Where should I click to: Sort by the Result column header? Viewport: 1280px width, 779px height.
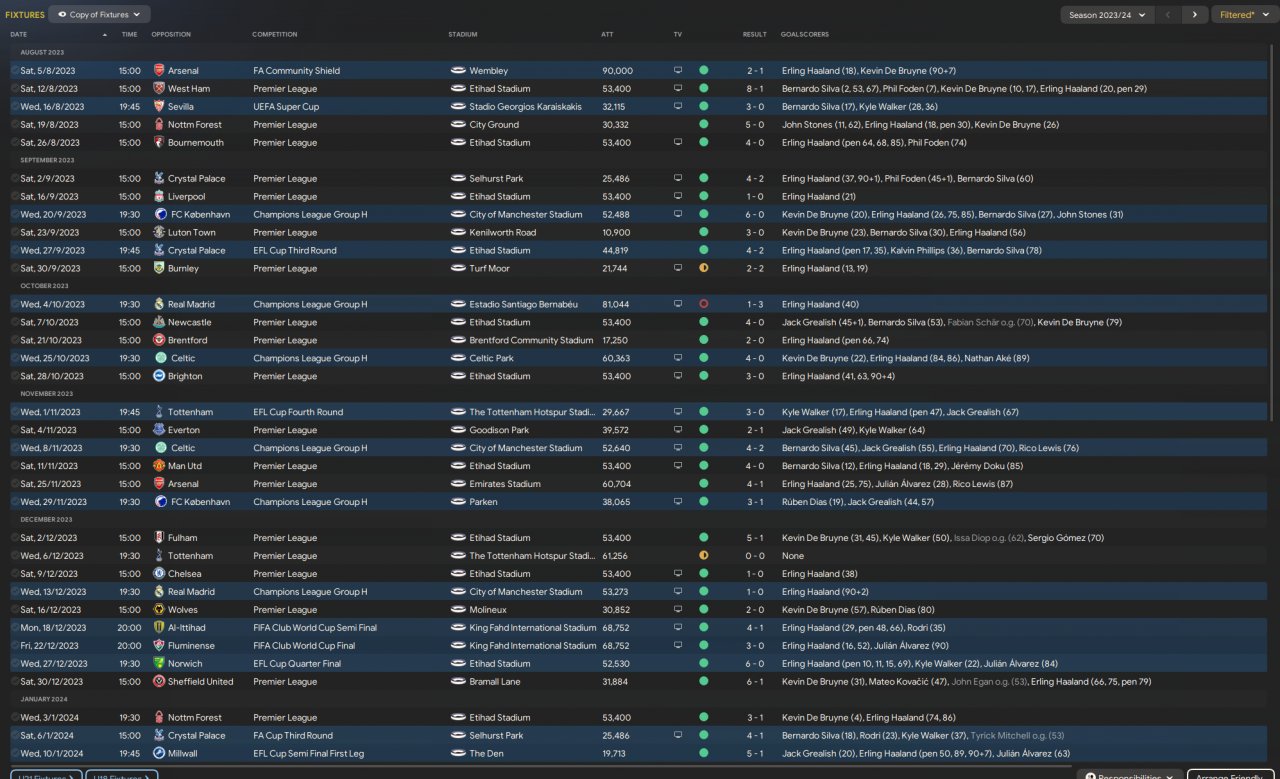(755, 34)
